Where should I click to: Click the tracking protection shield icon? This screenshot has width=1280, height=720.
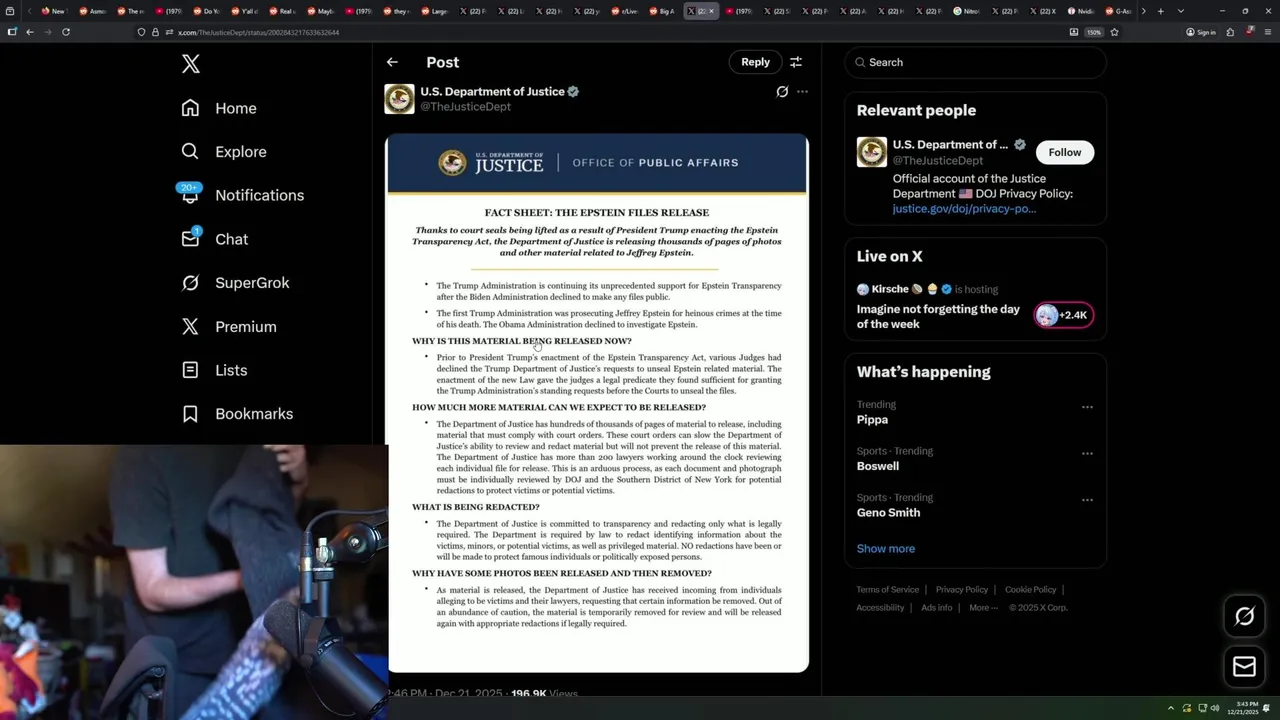point(143,32)
